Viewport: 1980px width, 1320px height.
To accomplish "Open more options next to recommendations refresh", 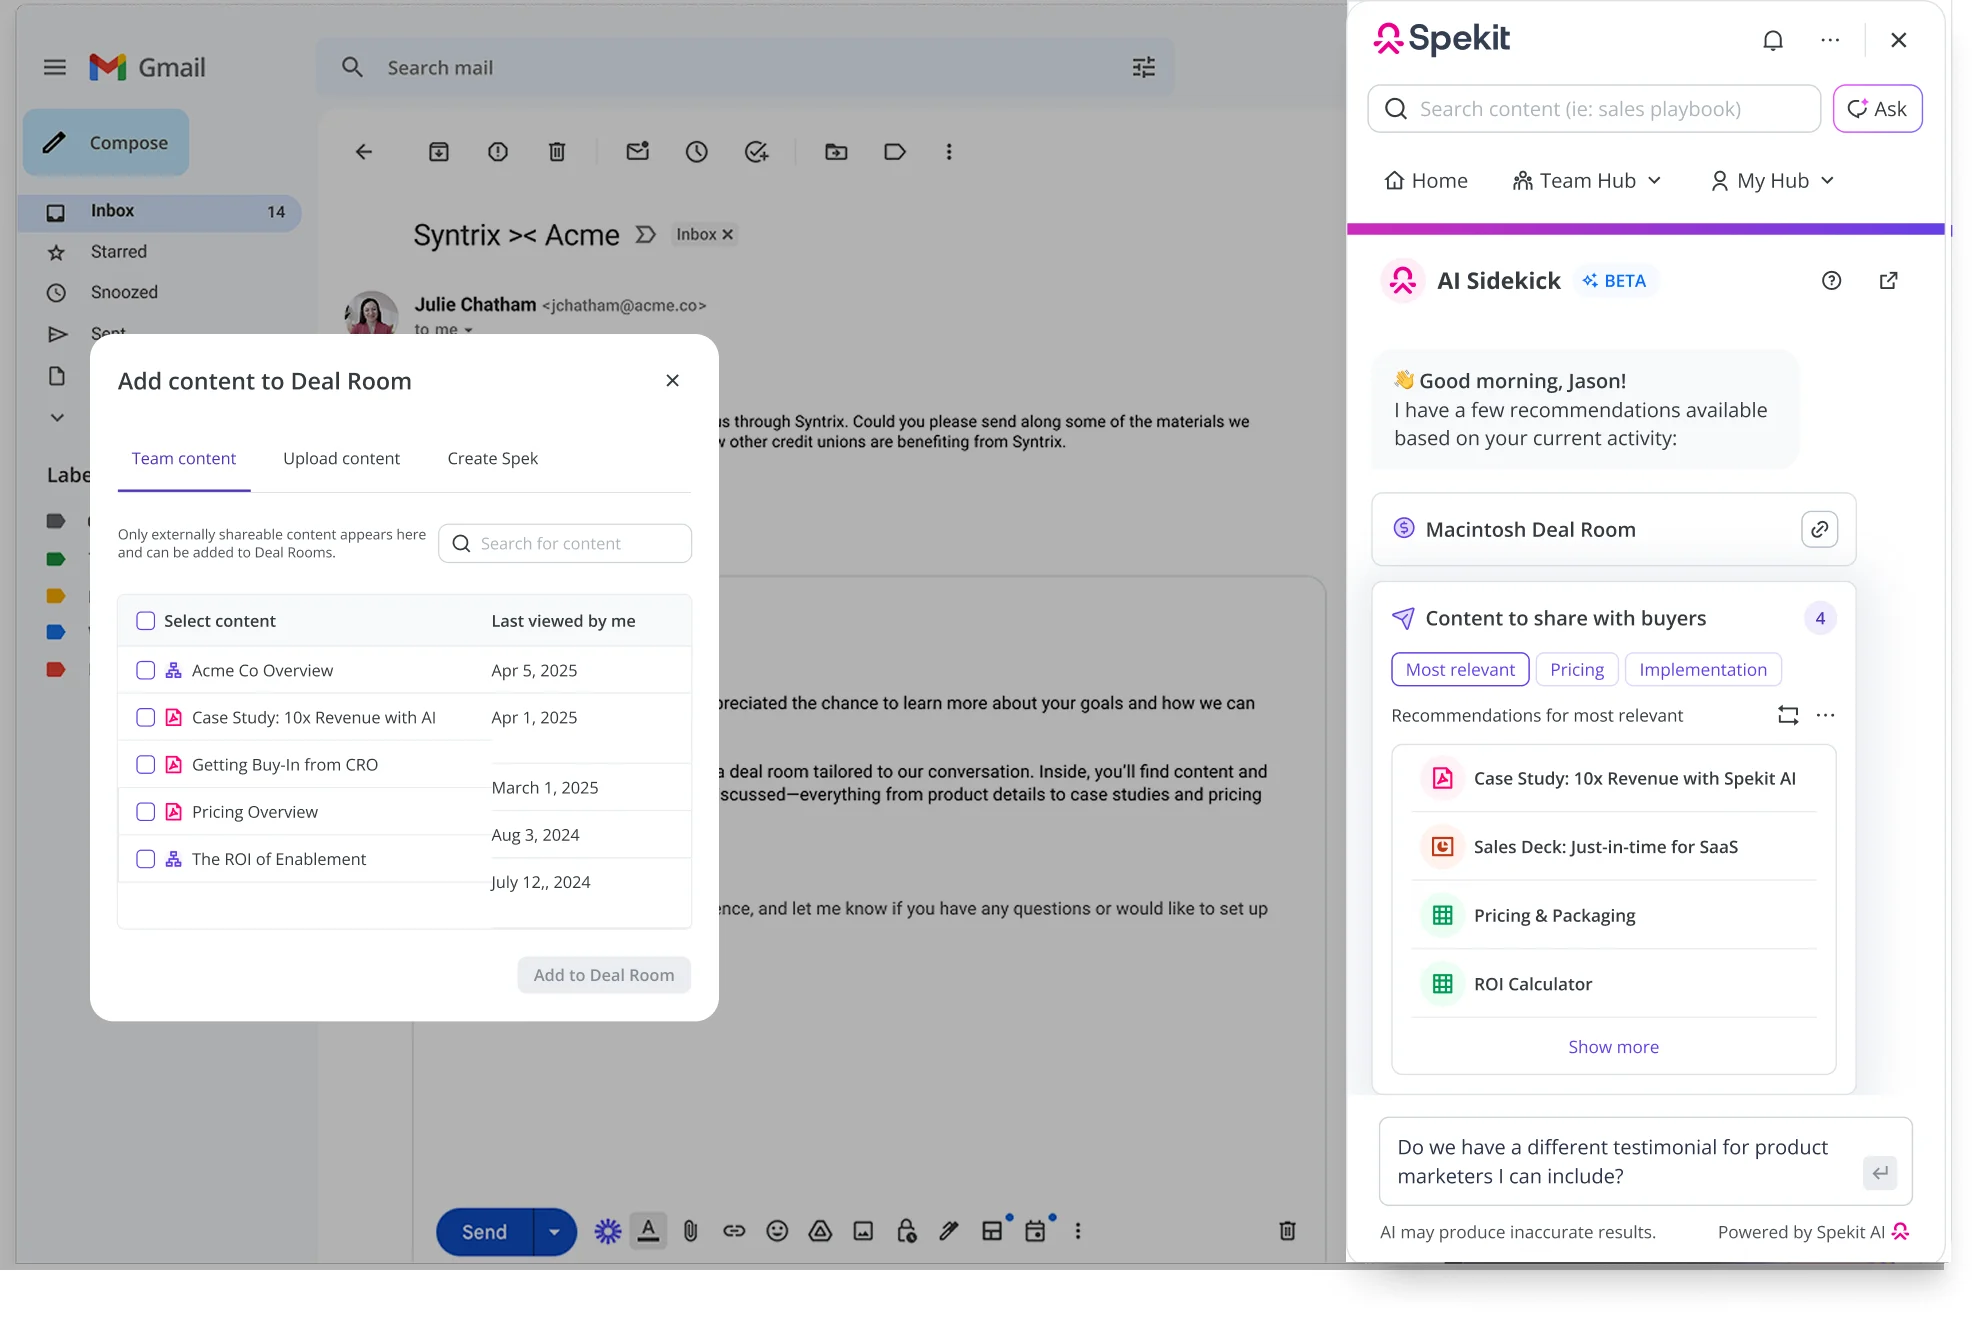I will (x=1826, y=715).
